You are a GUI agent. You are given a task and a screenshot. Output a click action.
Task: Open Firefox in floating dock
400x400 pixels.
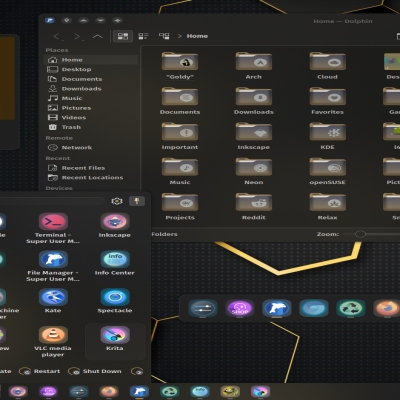(x=387, y=308)
